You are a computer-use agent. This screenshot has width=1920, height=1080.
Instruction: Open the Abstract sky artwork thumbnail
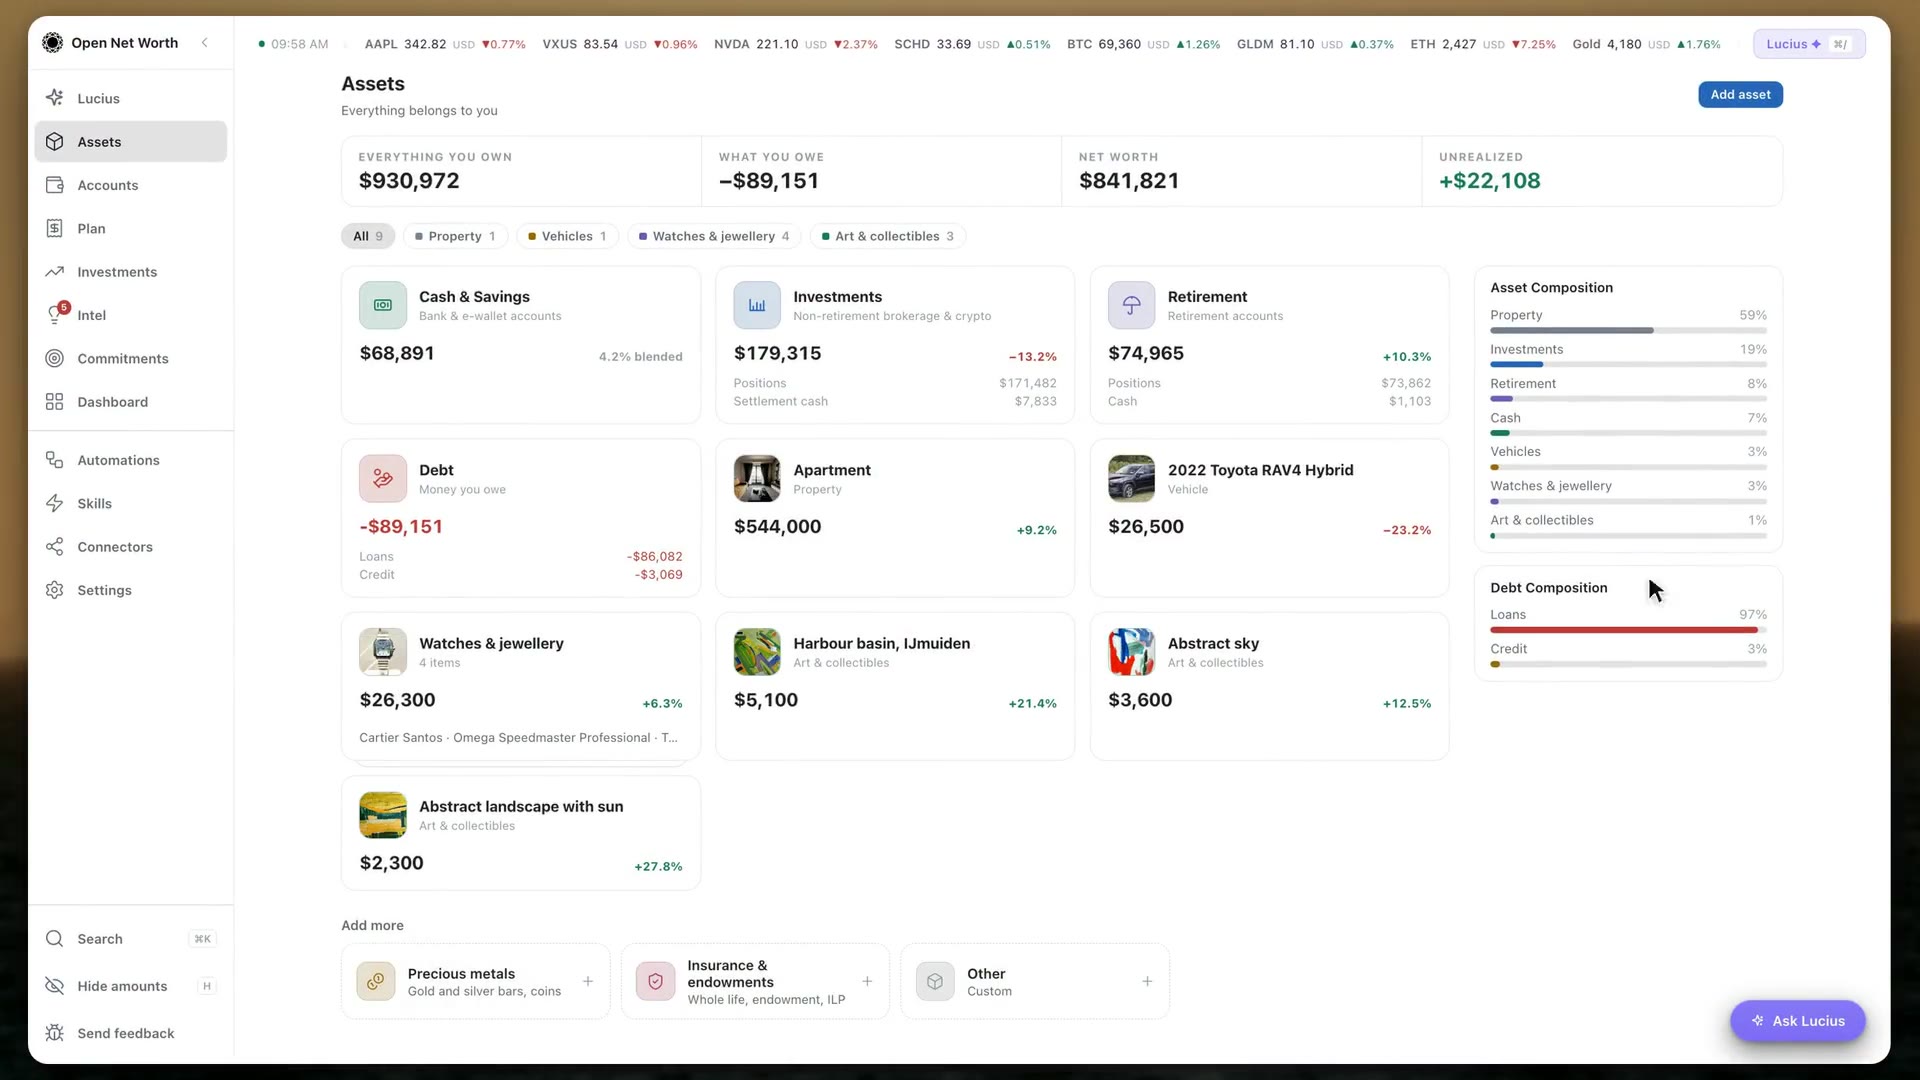(x=1131, y=652)
